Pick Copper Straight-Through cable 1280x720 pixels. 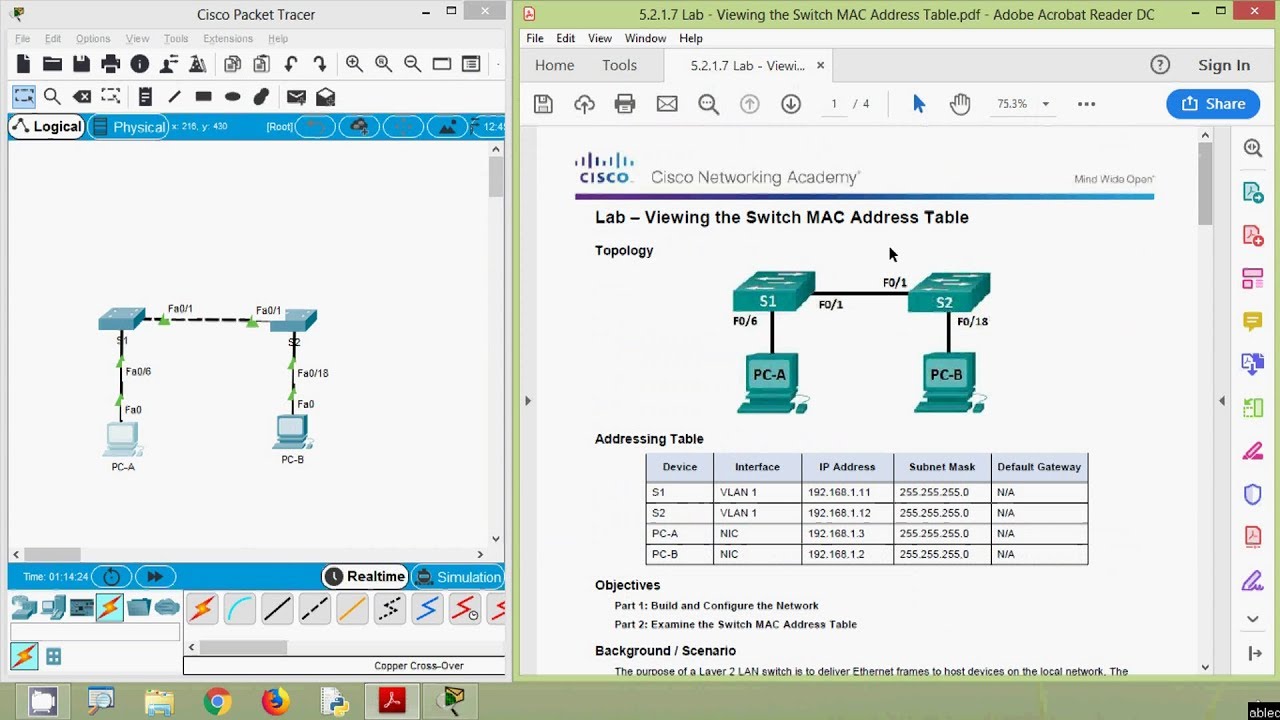pos(277,608)
